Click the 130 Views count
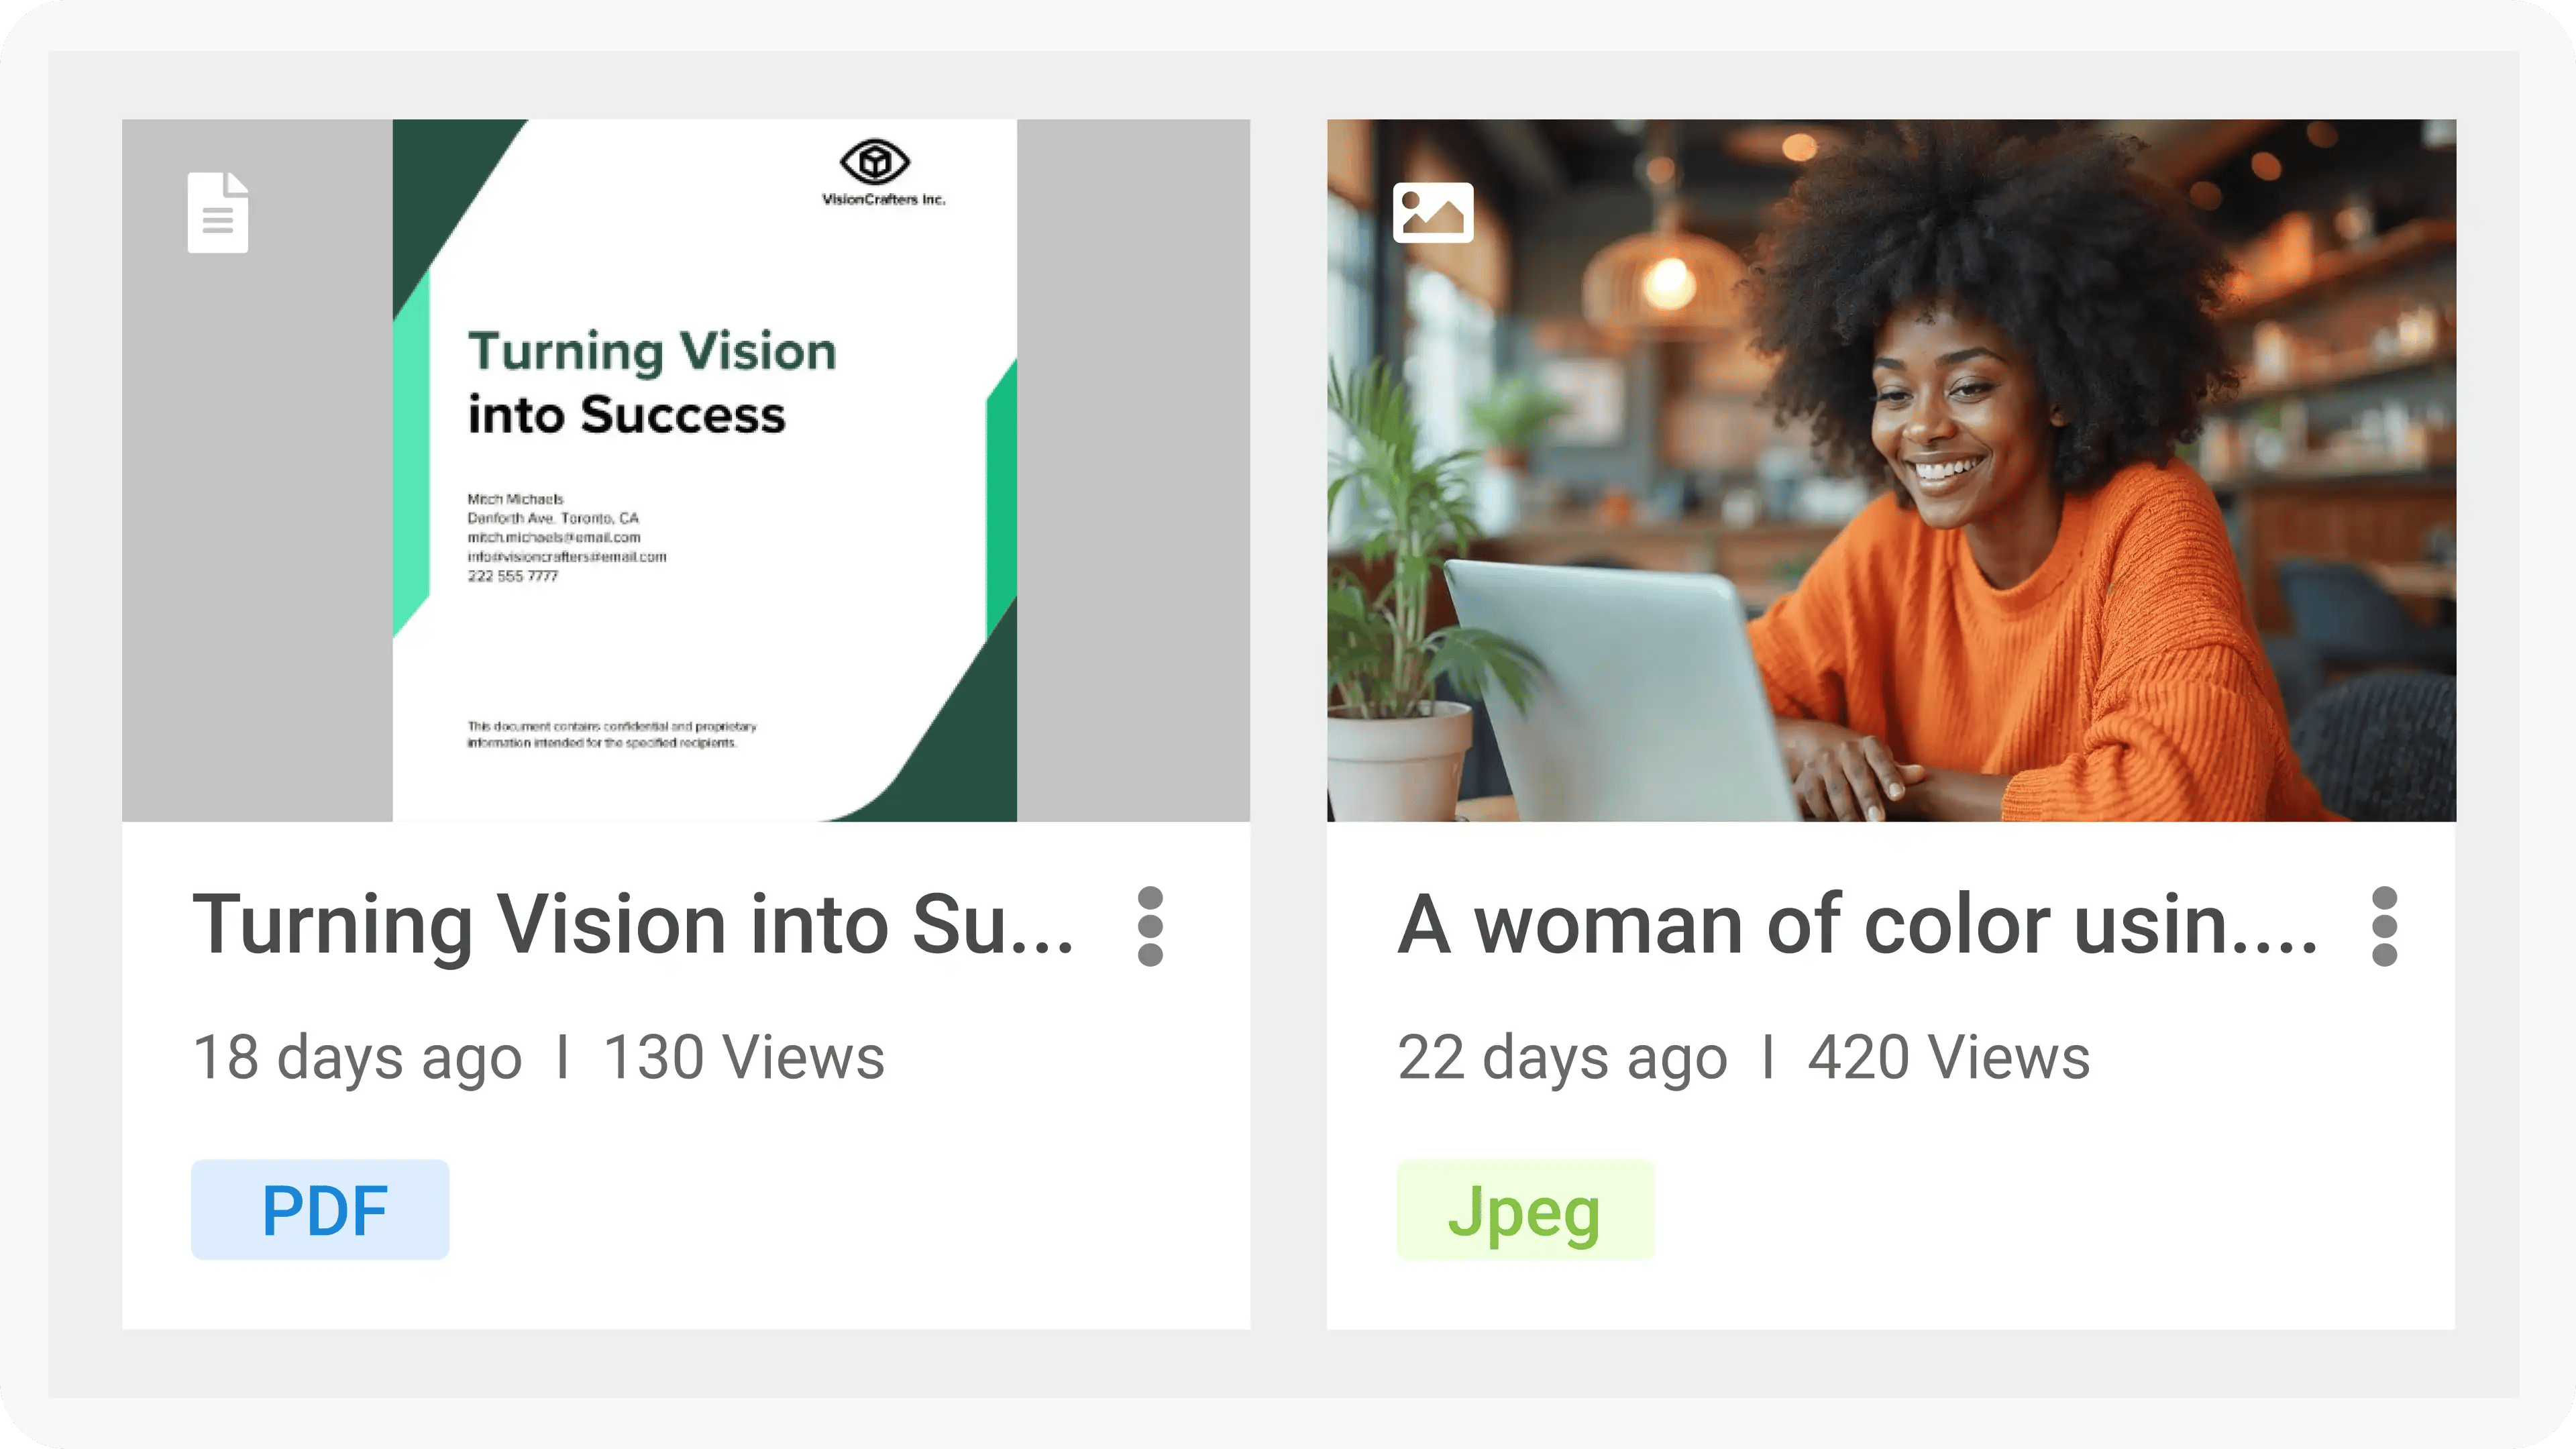The image size is (2576, 1449). pos(744,1058)
